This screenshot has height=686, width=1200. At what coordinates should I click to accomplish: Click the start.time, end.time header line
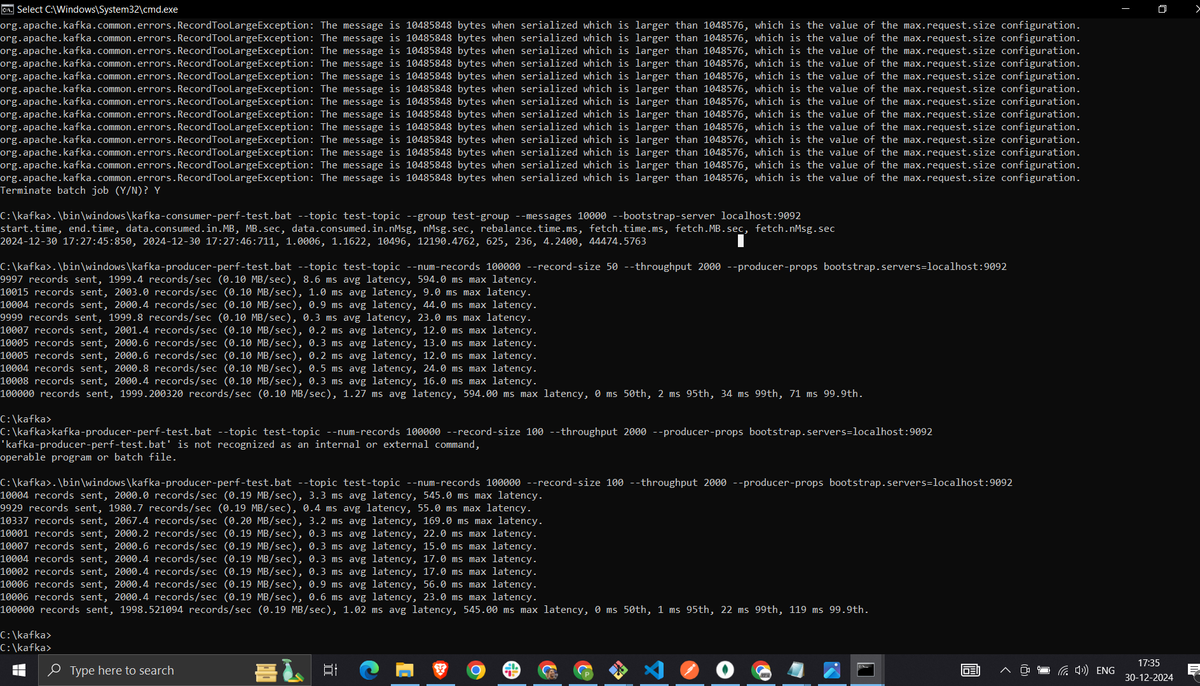tap(417, 229)
